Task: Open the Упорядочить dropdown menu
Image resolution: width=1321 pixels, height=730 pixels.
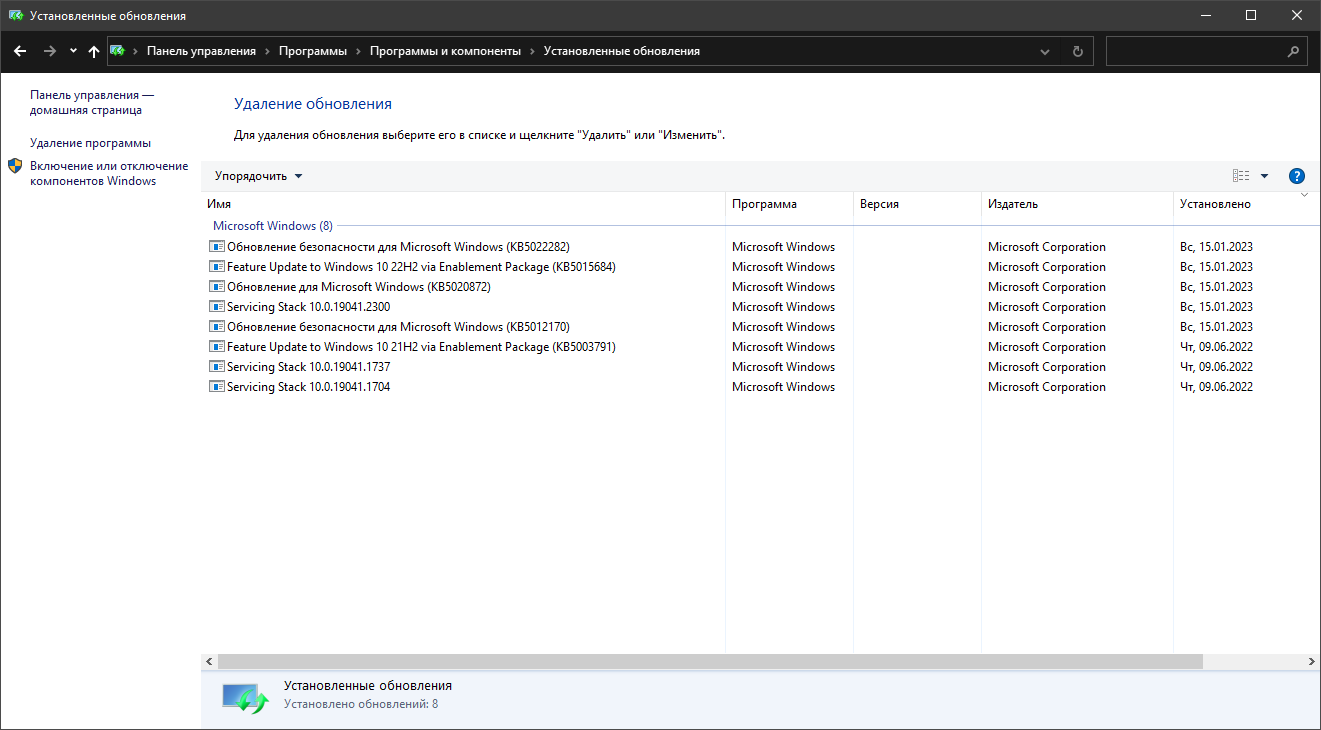Action: tap(258, 176)
